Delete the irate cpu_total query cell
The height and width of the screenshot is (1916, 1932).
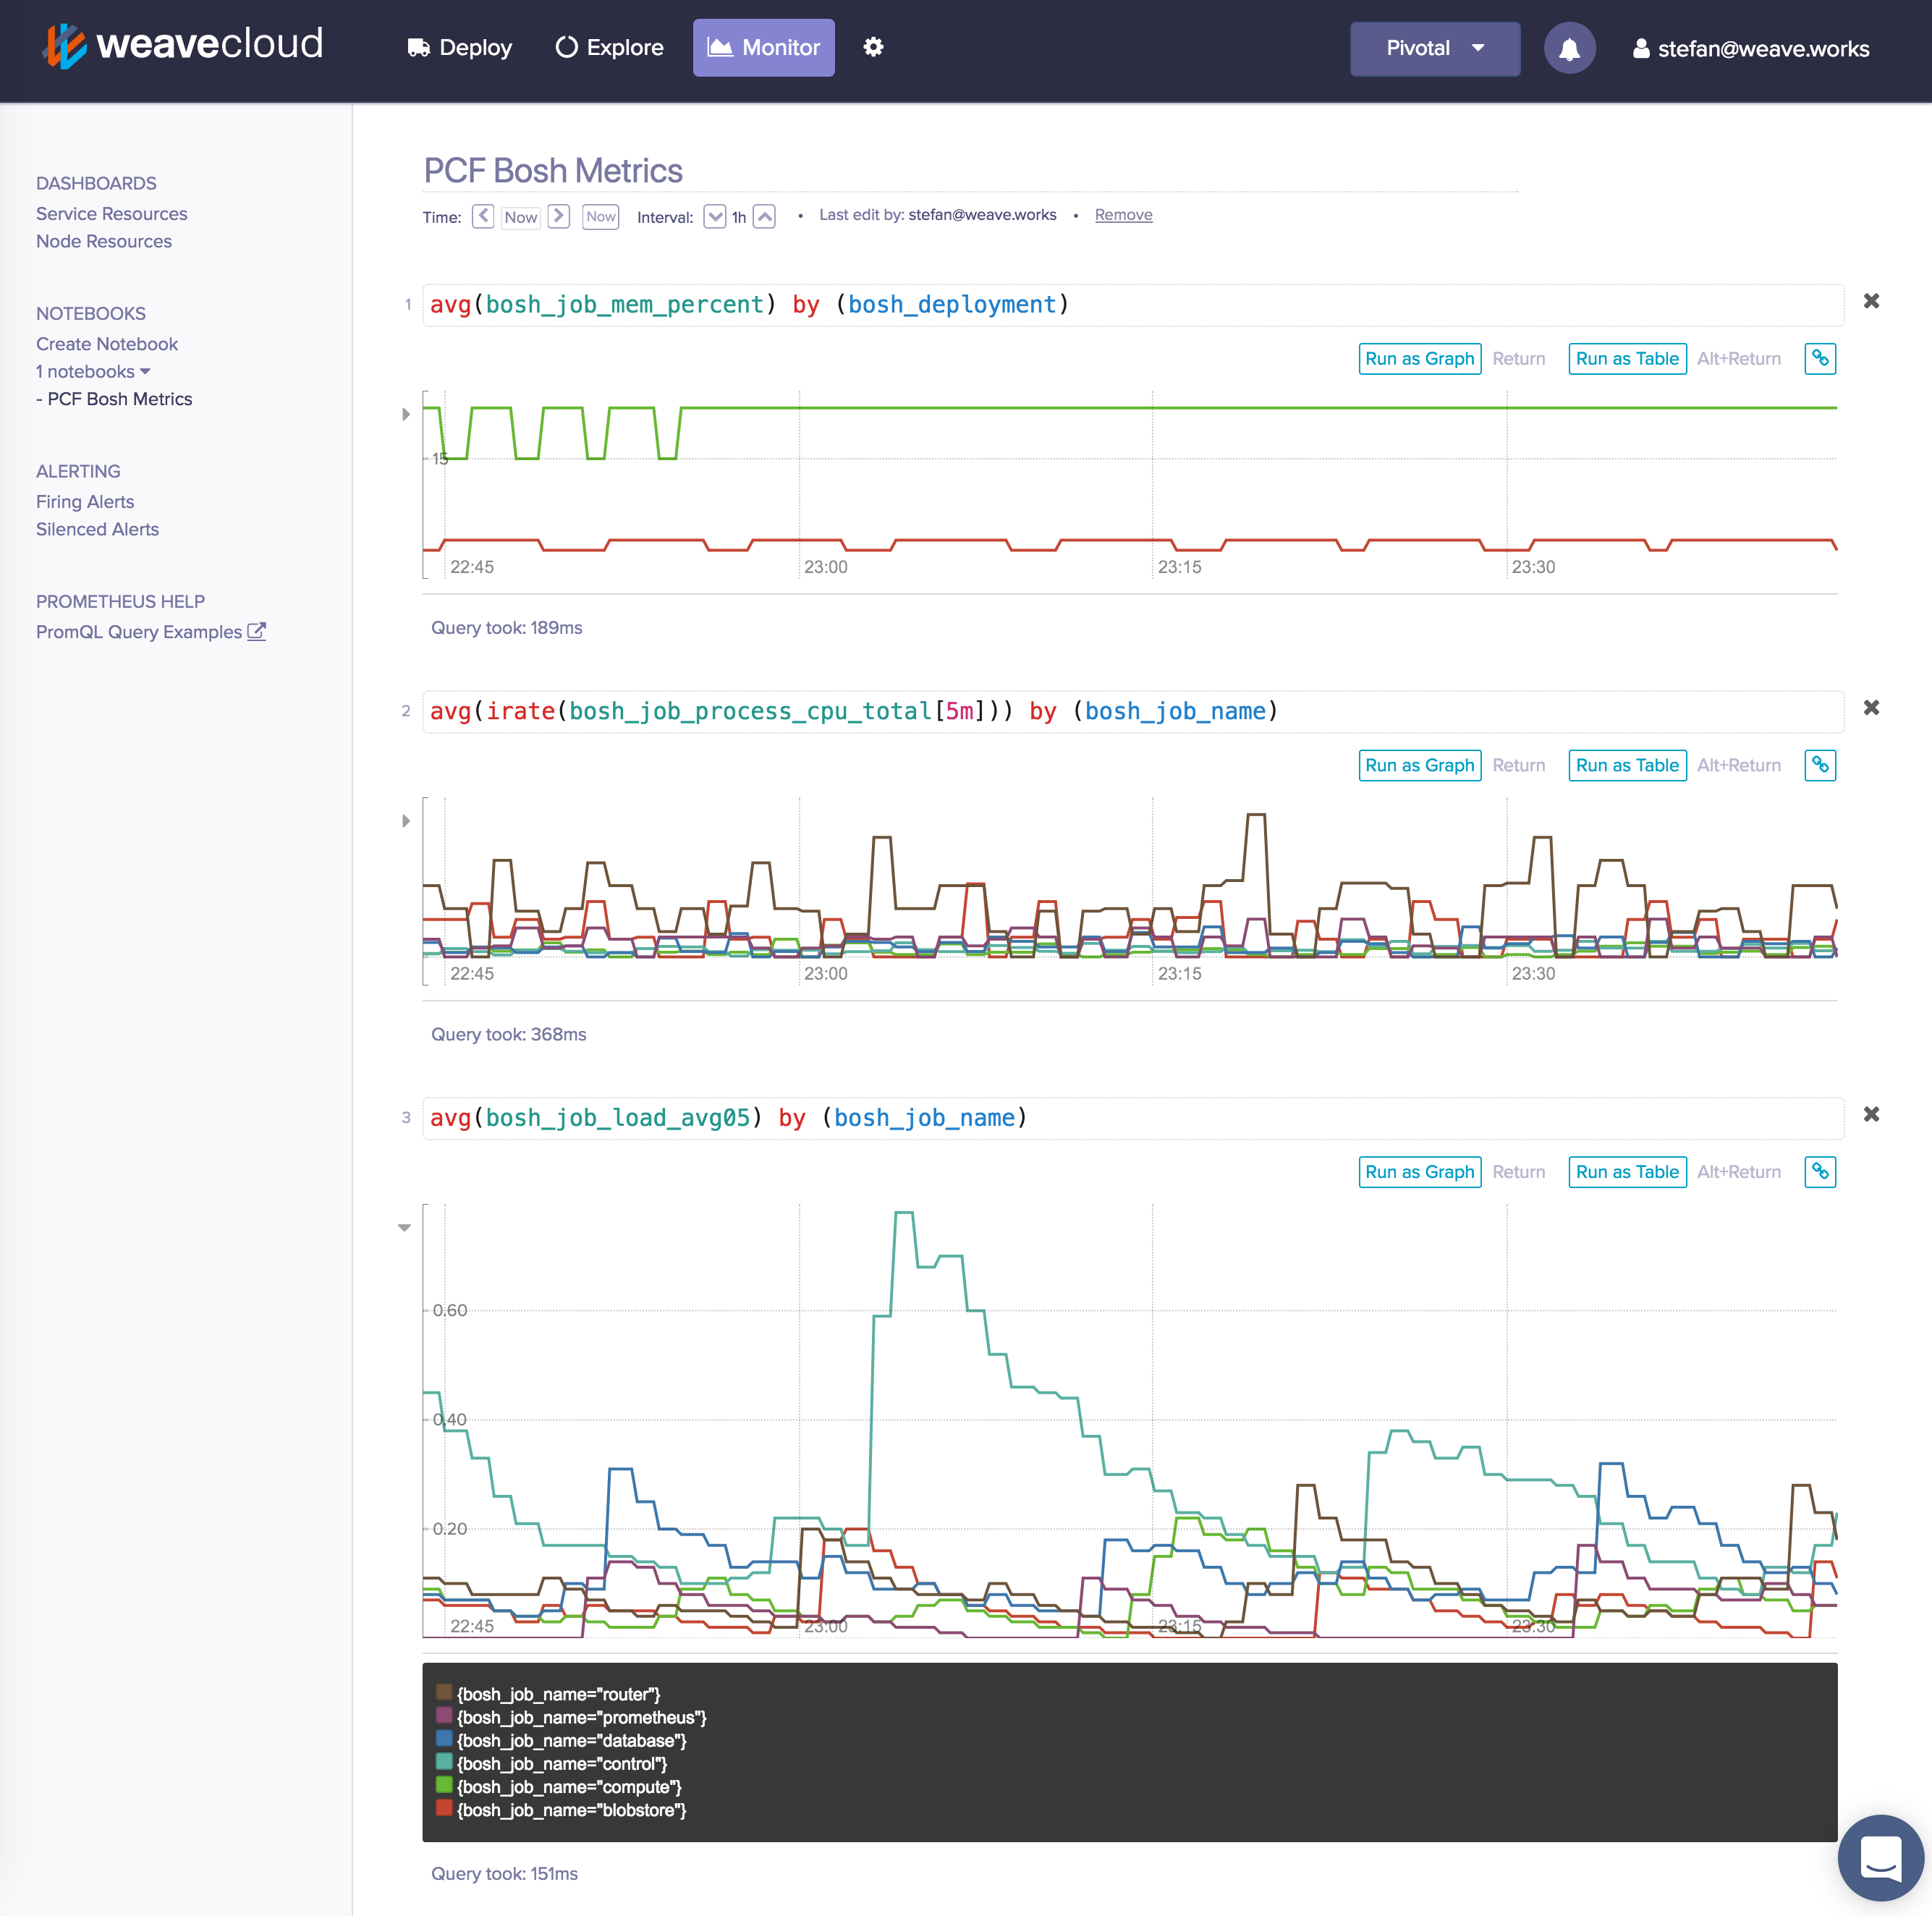click(1870, 707)
